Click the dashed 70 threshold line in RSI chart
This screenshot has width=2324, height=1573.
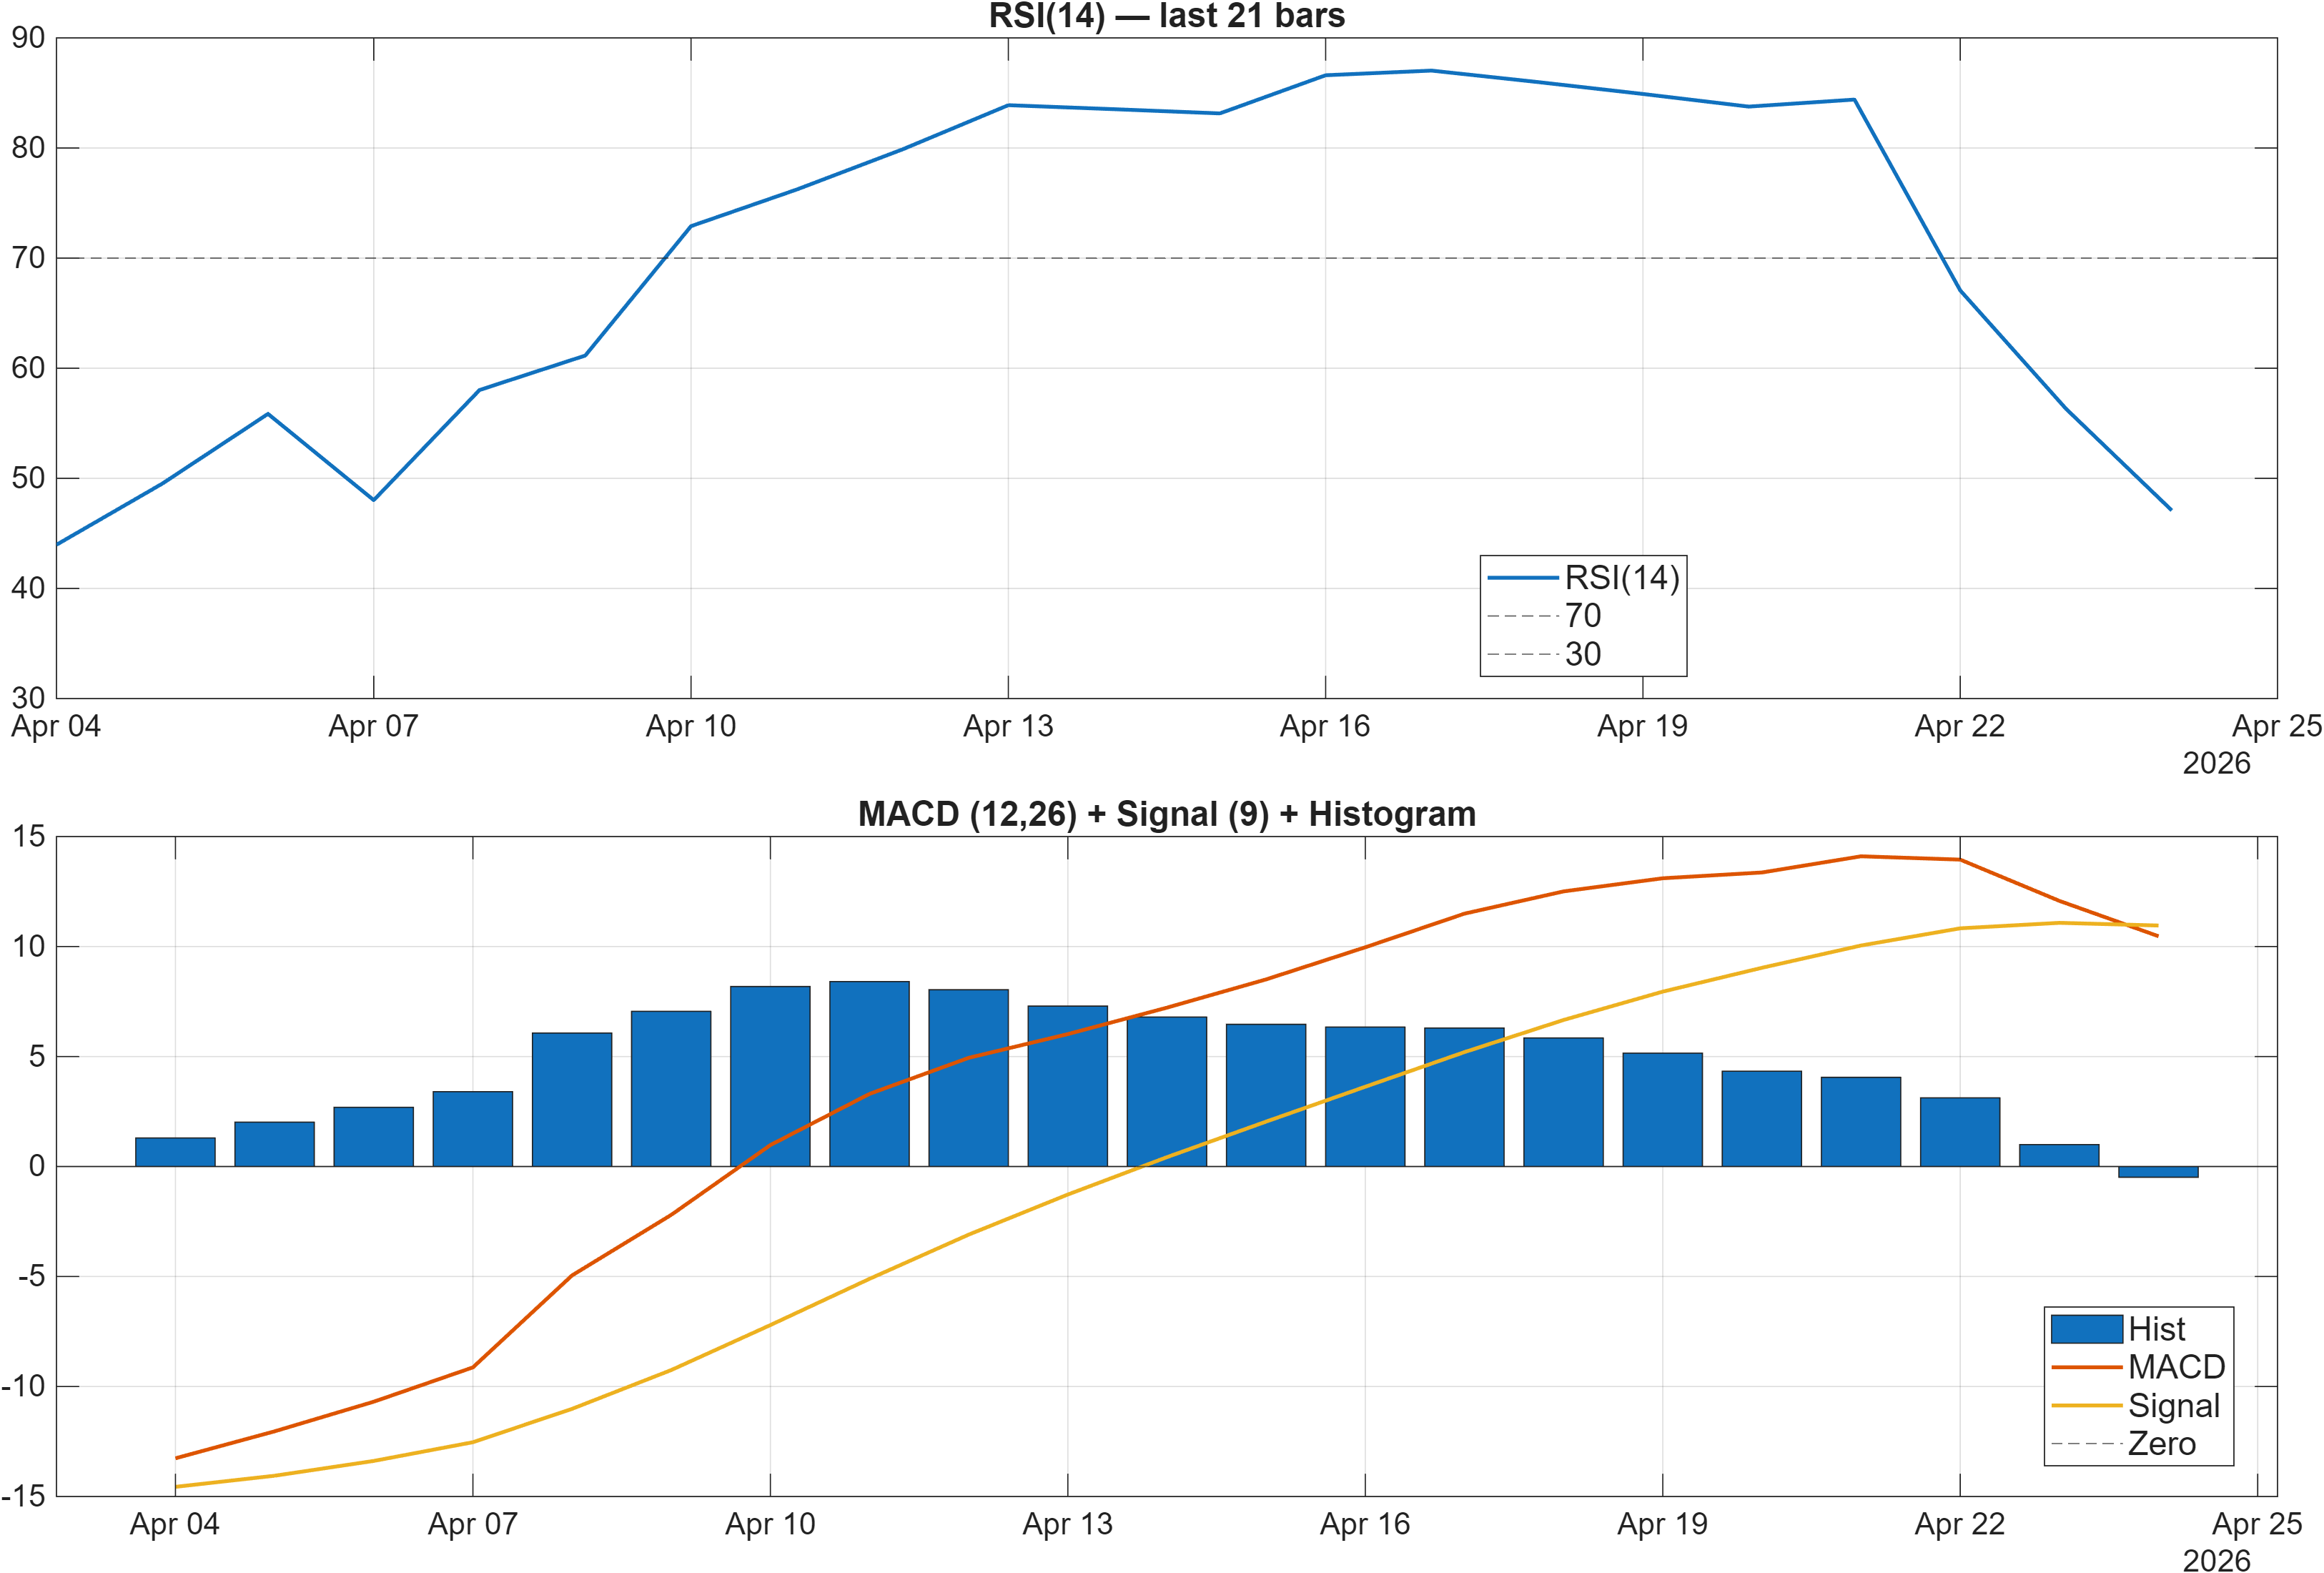(1166, 258)
